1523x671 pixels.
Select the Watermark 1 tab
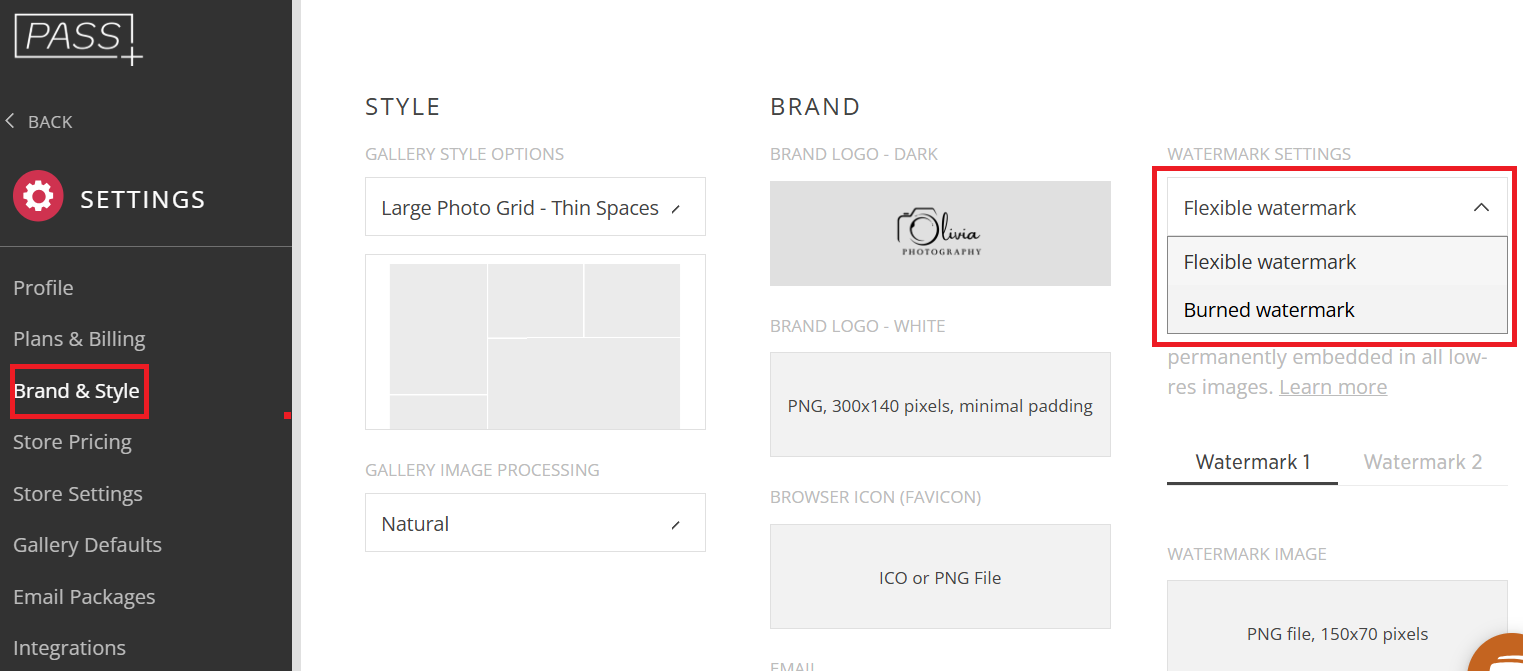tap(1252, 462)
